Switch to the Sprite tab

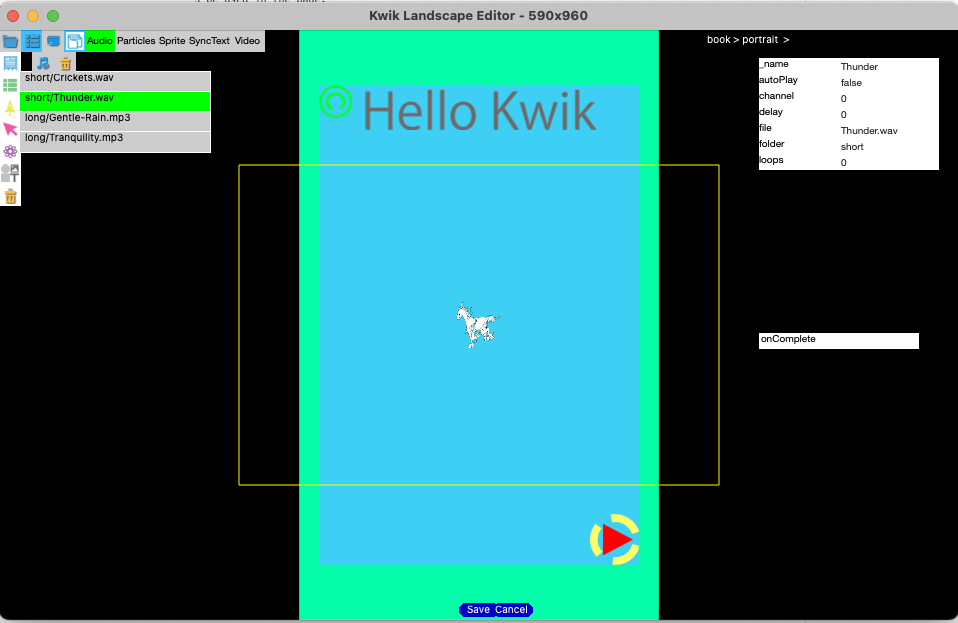pyautogui.click(x=172, y=41)
